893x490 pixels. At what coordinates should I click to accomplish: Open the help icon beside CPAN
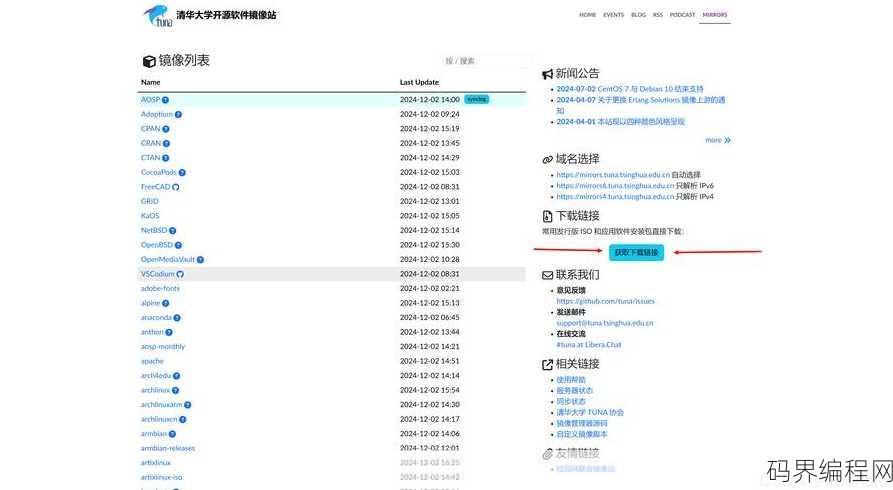click(166, 129)
